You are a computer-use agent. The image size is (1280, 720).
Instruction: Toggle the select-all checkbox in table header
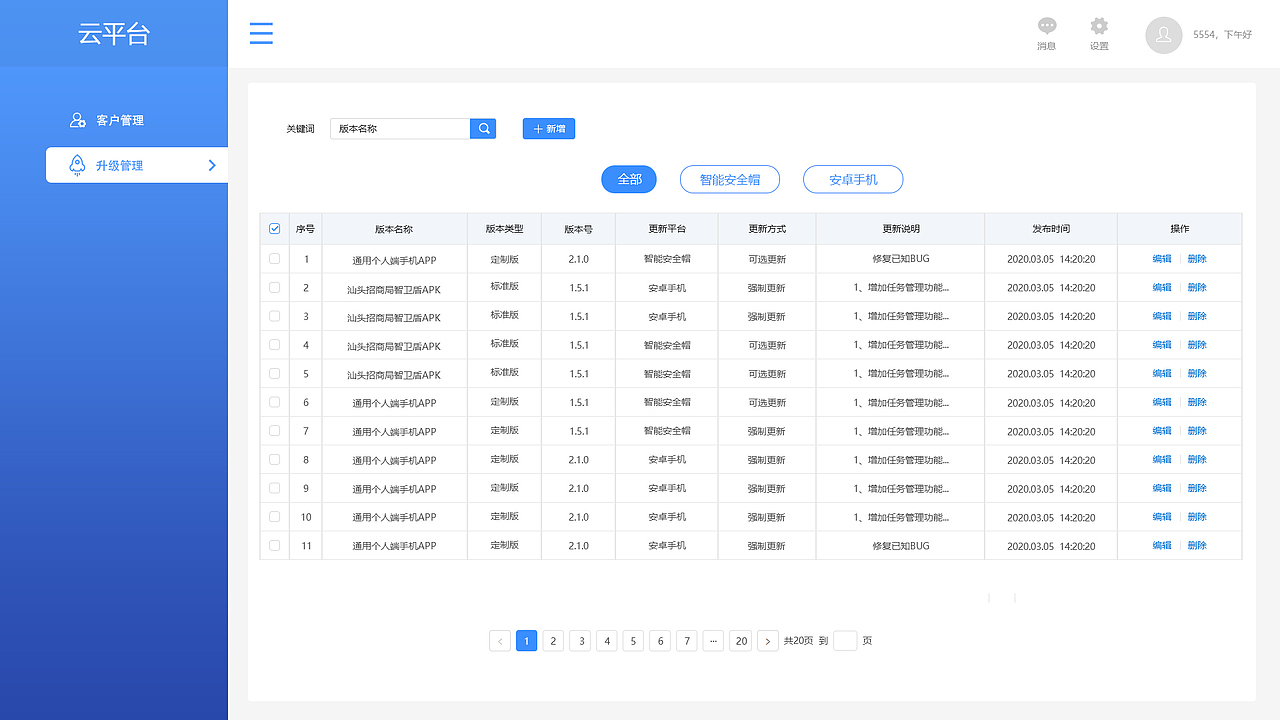[274, 228]
